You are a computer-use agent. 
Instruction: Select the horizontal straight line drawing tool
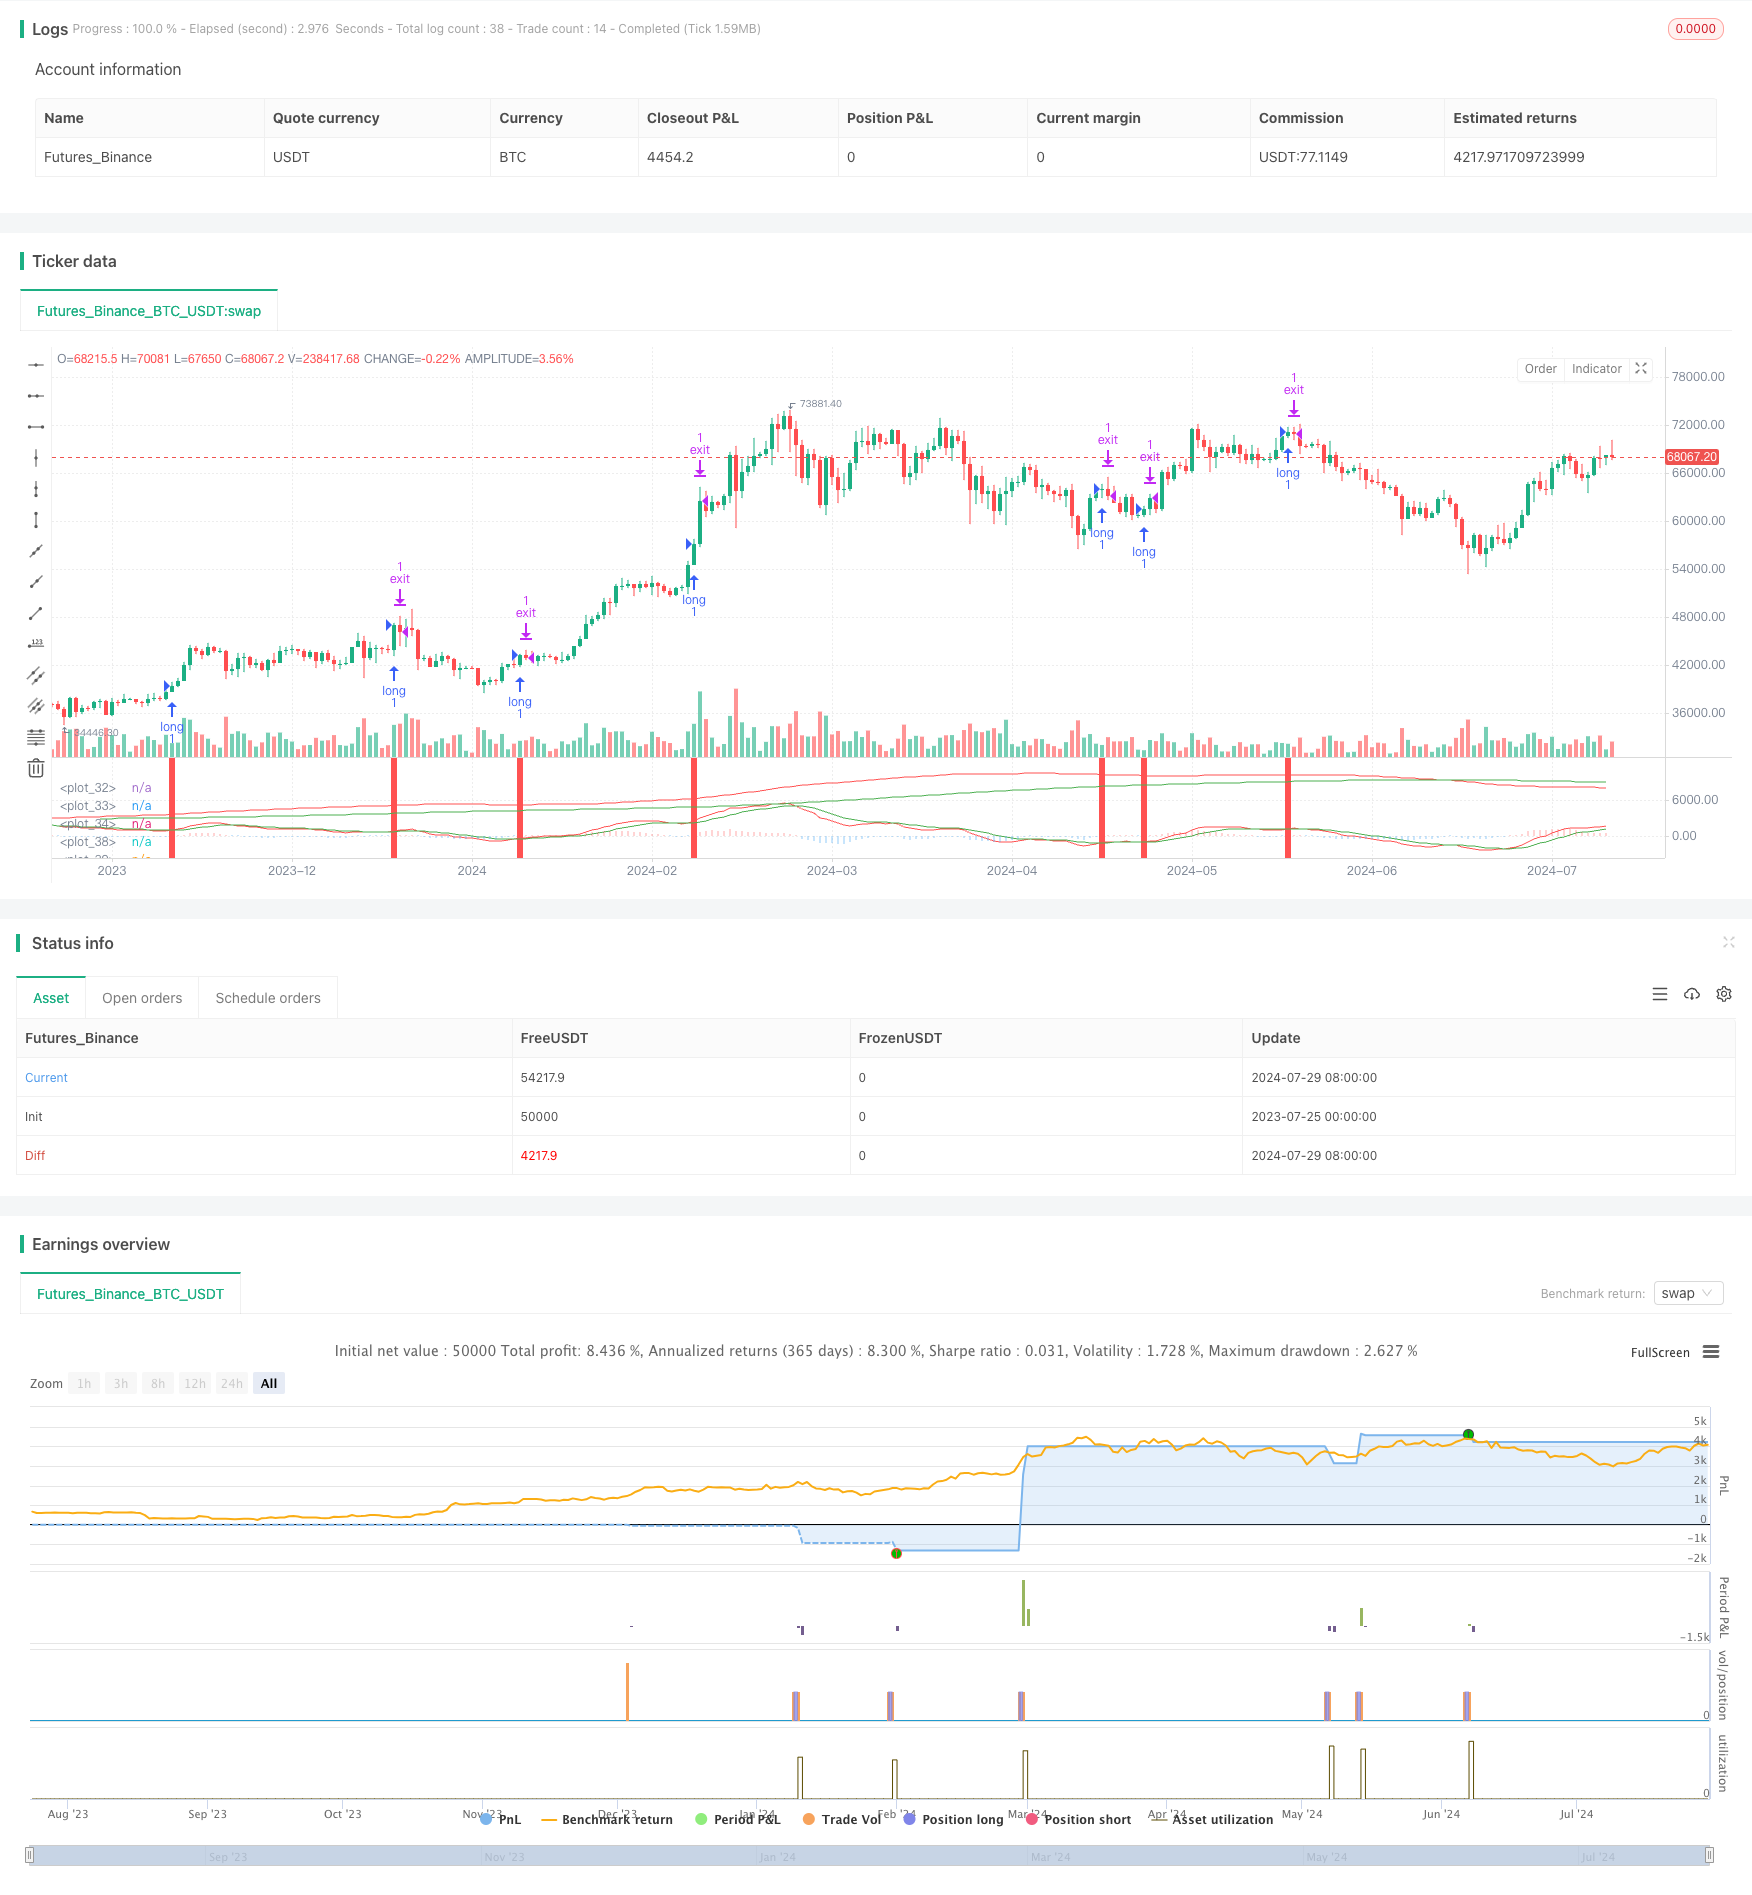[x=36, y=365]
